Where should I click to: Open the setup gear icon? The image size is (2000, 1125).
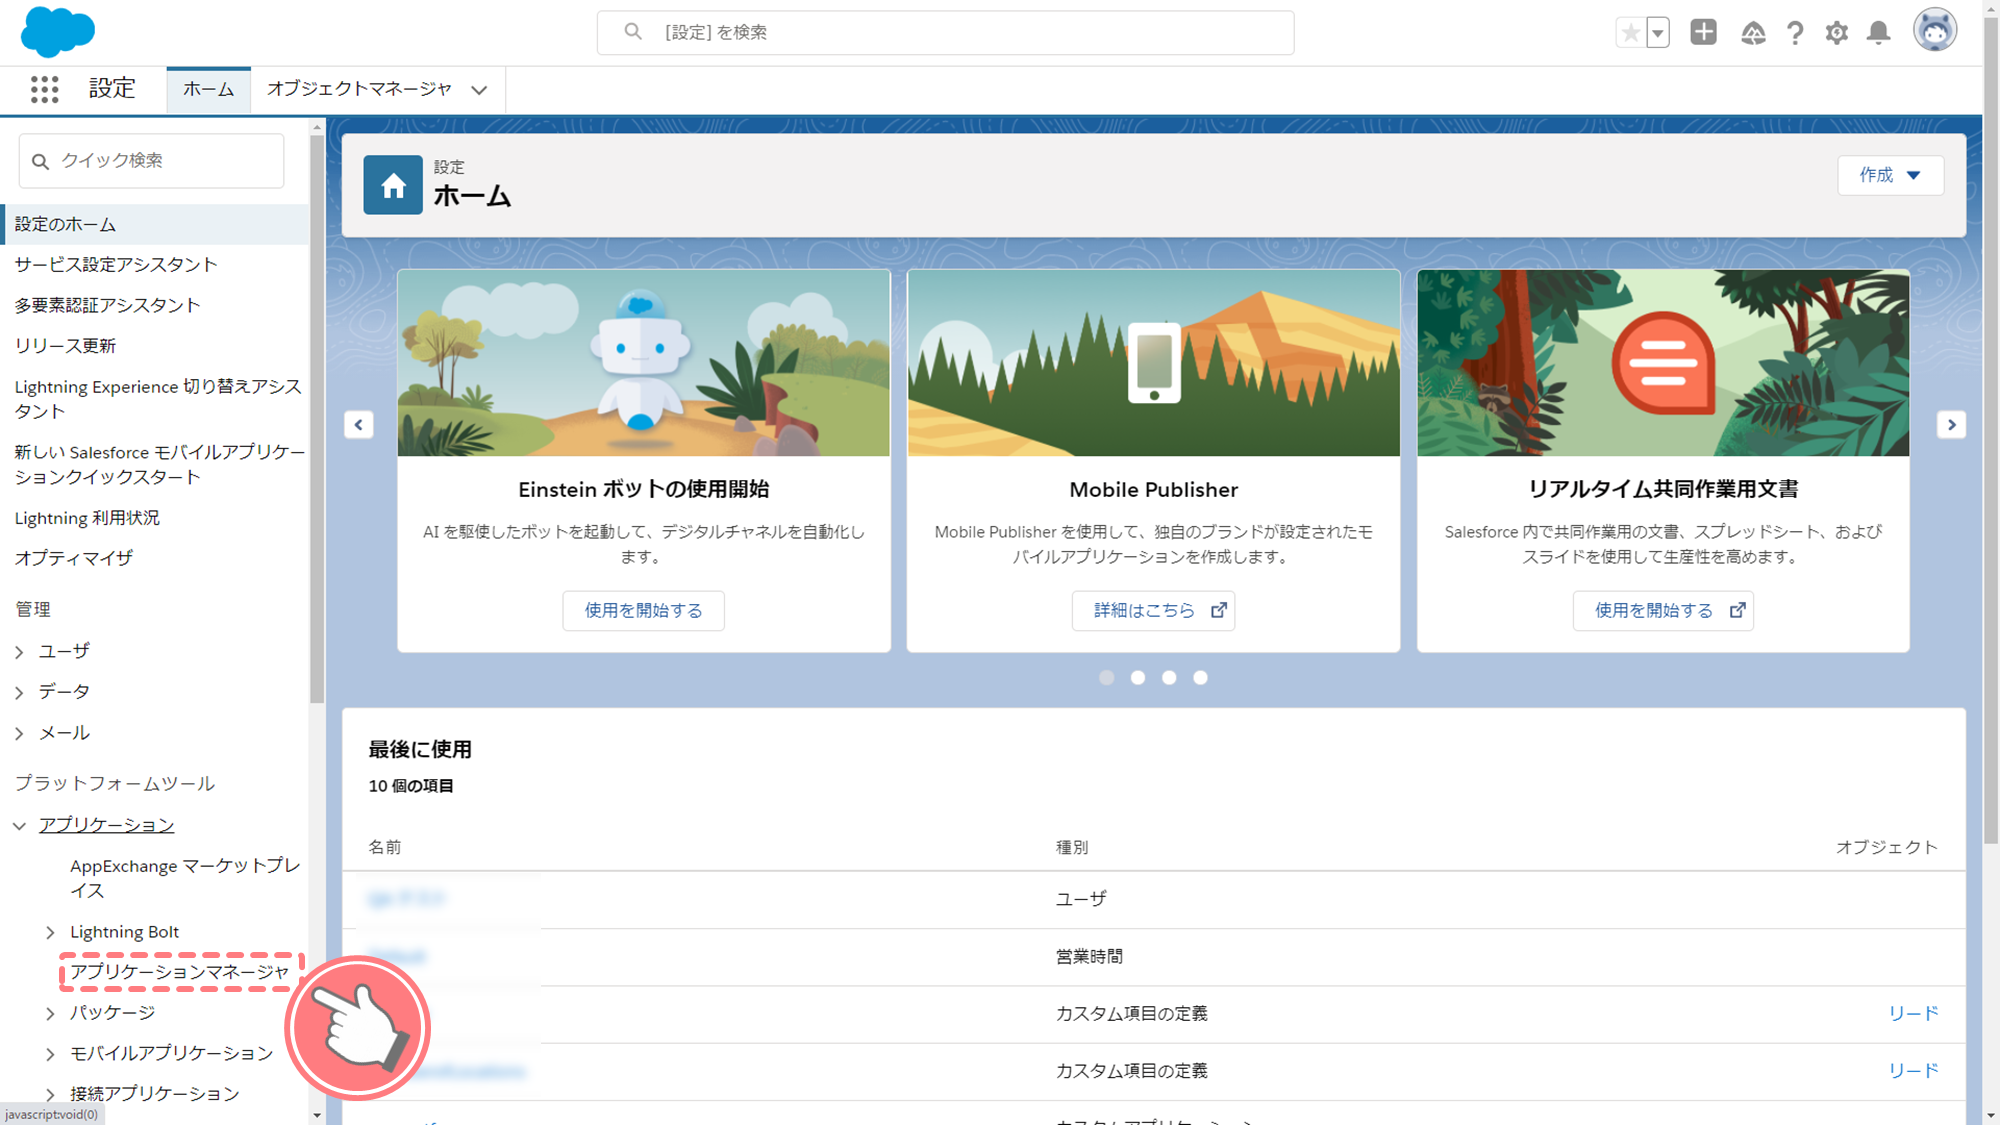pos(1836,33)
